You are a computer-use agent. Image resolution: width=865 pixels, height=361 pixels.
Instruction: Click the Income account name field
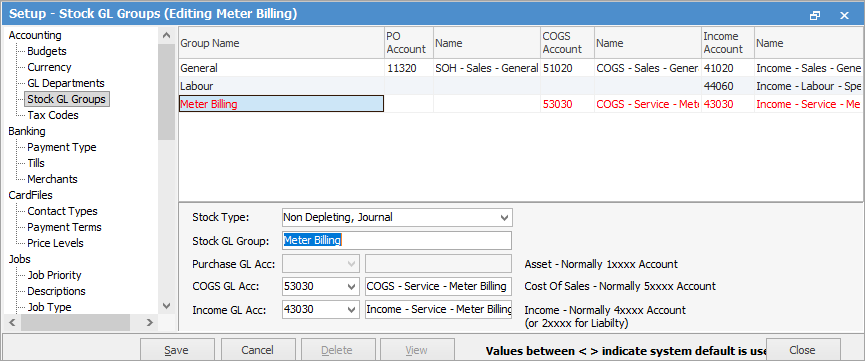[x=439, y=310]
